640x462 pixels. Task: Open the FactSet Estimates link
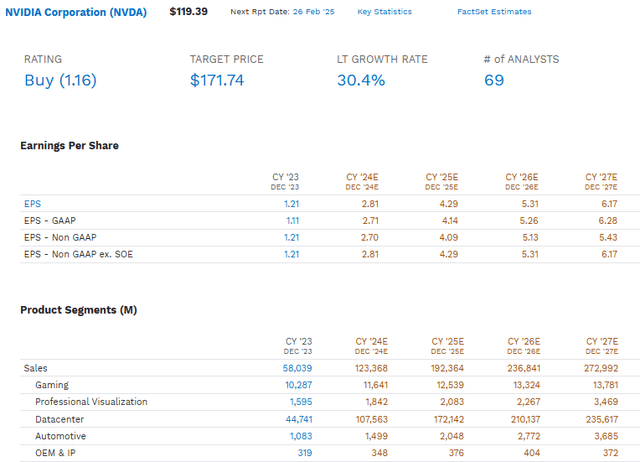click(494, 12)
